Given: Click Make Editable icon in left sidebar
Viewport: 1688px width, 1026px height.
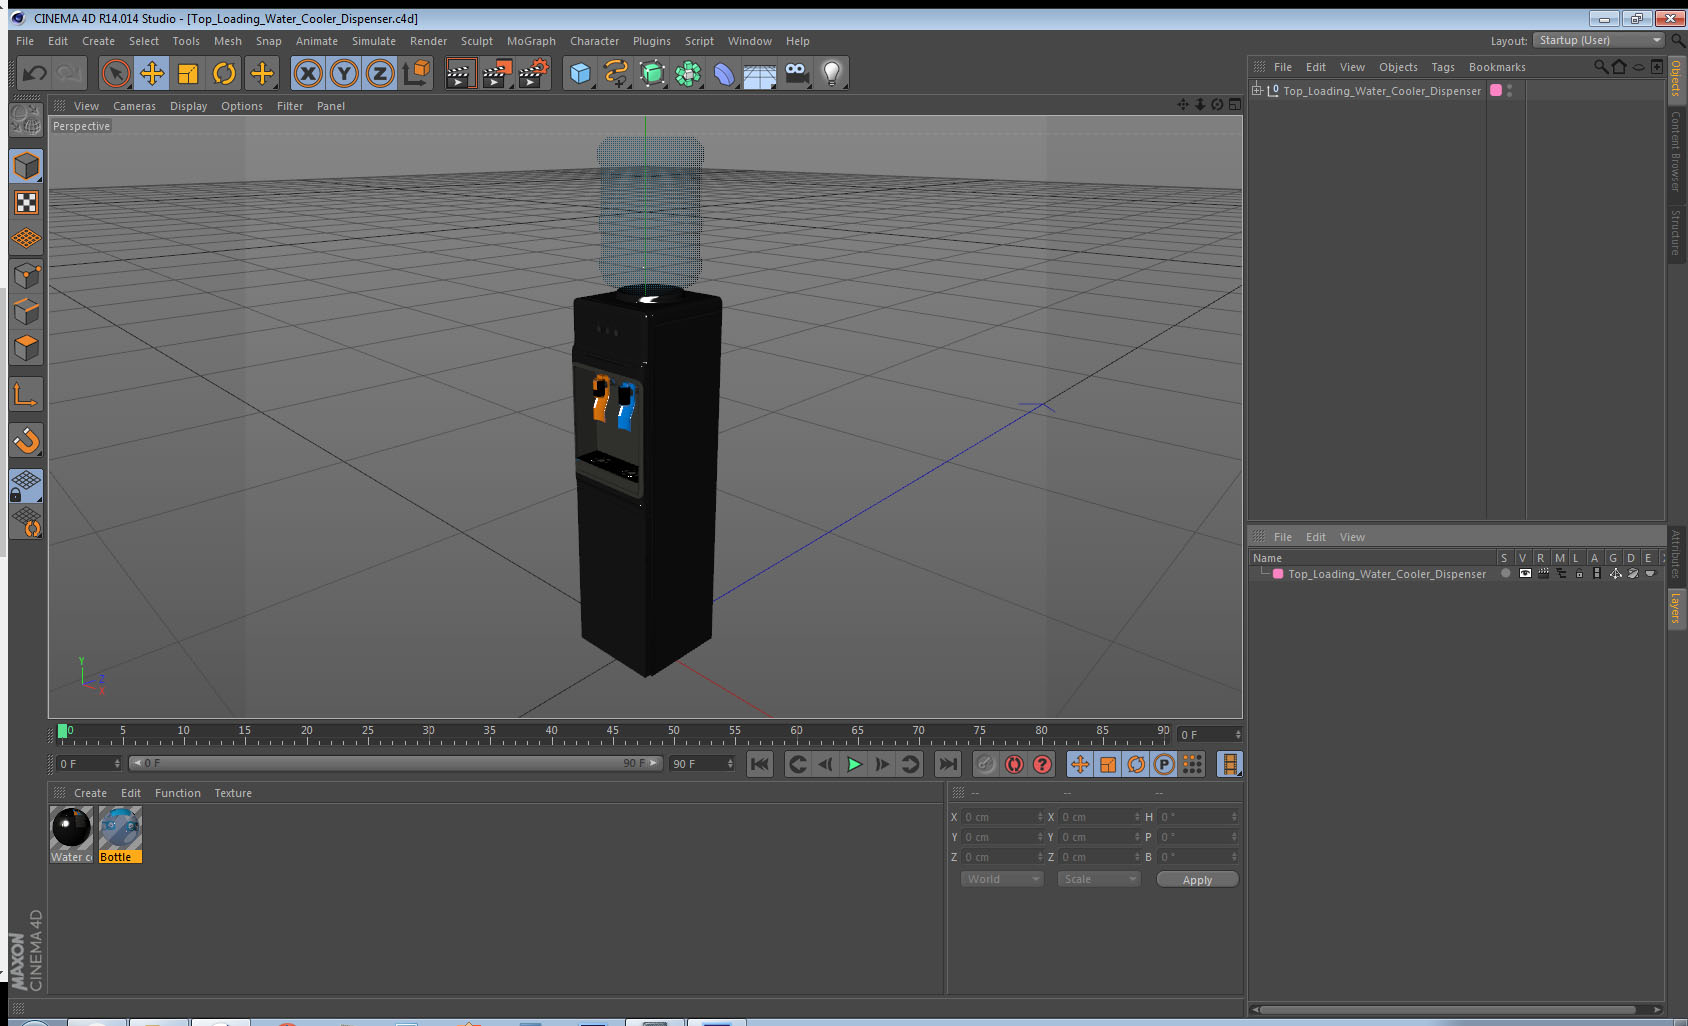Looking at the screenshot, I should click(x=26, y=121).
